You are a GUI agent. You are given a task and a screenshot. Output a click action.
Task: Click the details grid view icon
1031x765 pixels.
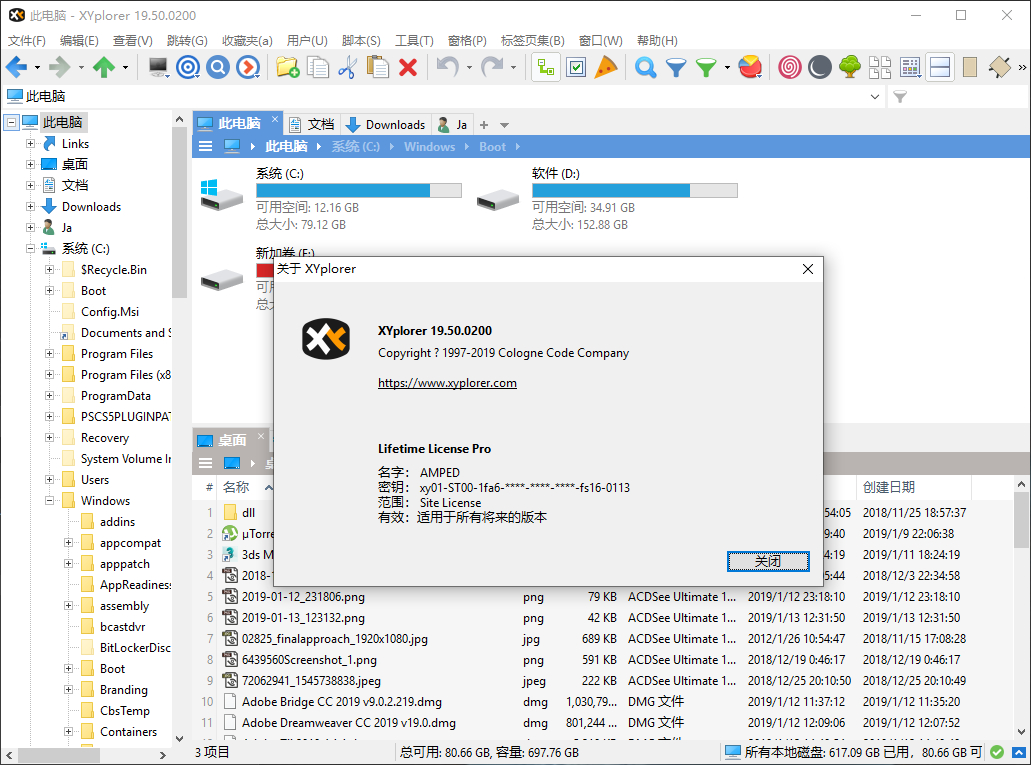pyautogui.click(x=910, y=67)
